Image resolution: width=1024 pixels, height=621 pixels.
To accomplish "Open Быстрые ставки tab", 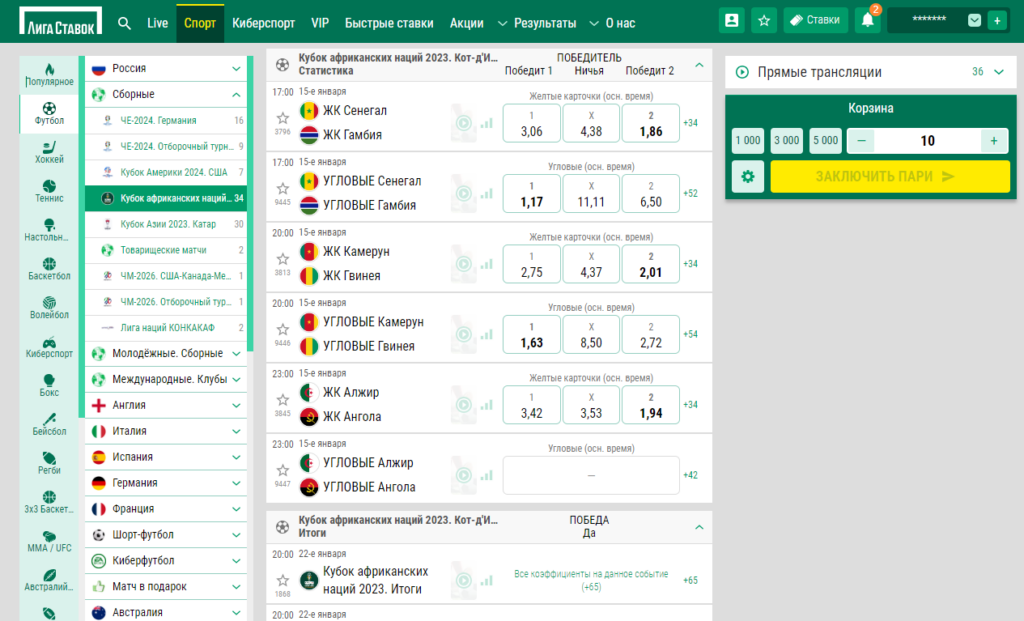I will click(x=389, y=23).
